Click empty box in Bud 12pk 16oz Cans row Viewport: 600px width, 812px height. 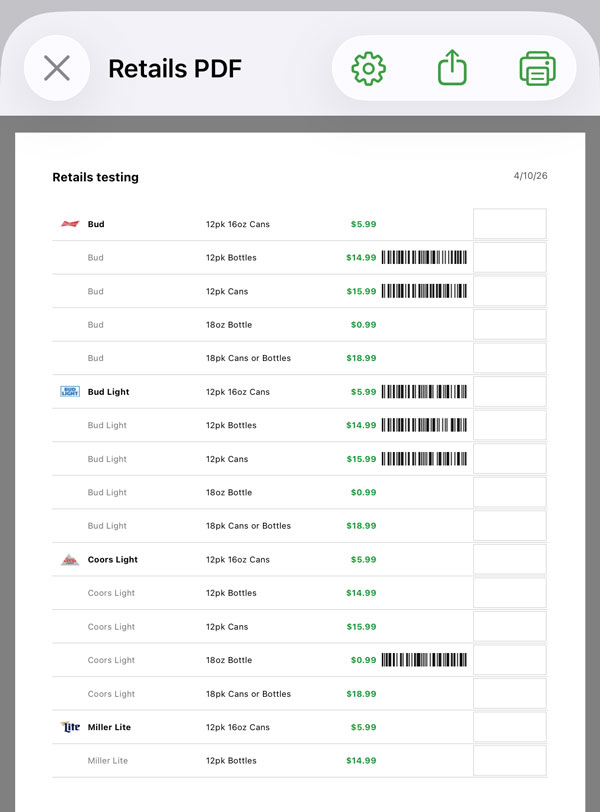(x=510, y=224)
